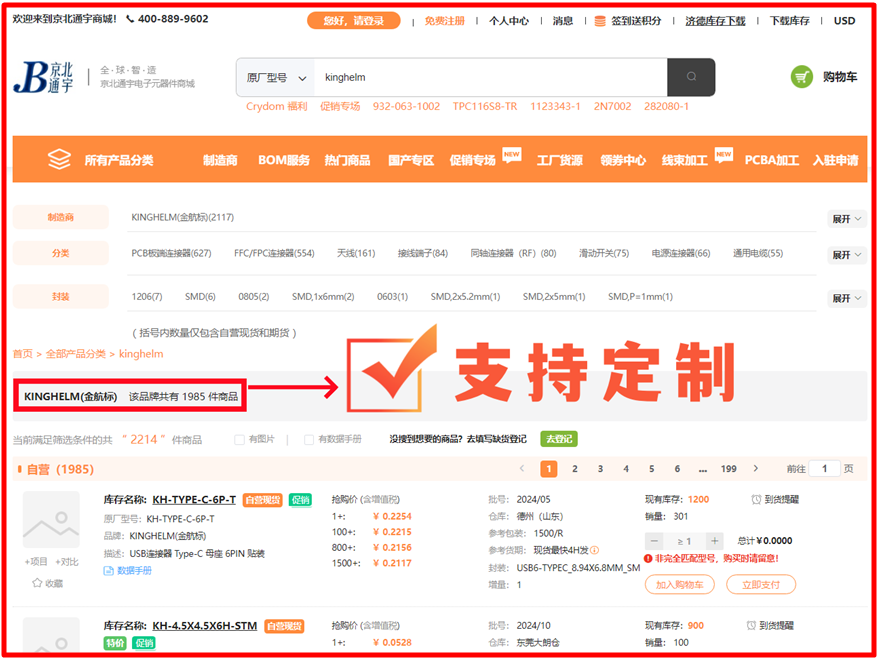Click 到货提醒 alarm icon for first product
878x659 pixels.
pos(756,499)
